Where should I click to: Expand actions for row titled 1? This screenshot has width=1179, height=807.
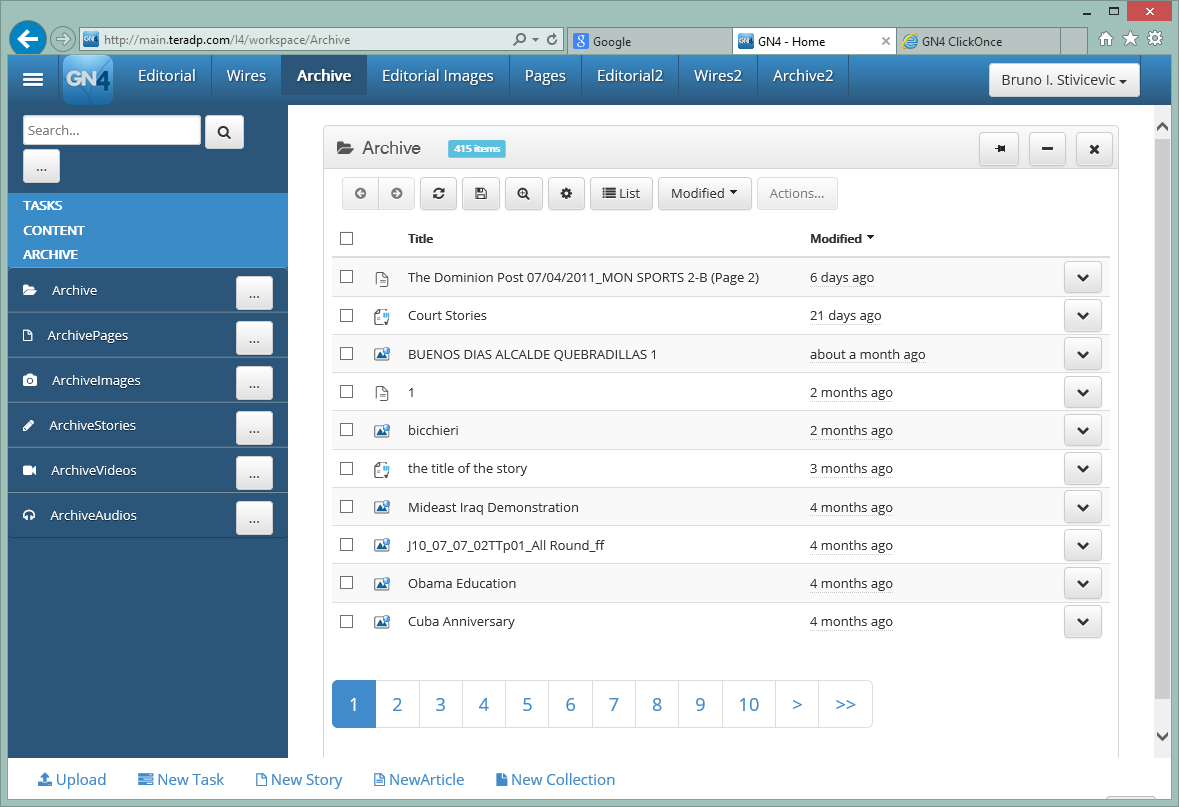tap(1083, 393)
